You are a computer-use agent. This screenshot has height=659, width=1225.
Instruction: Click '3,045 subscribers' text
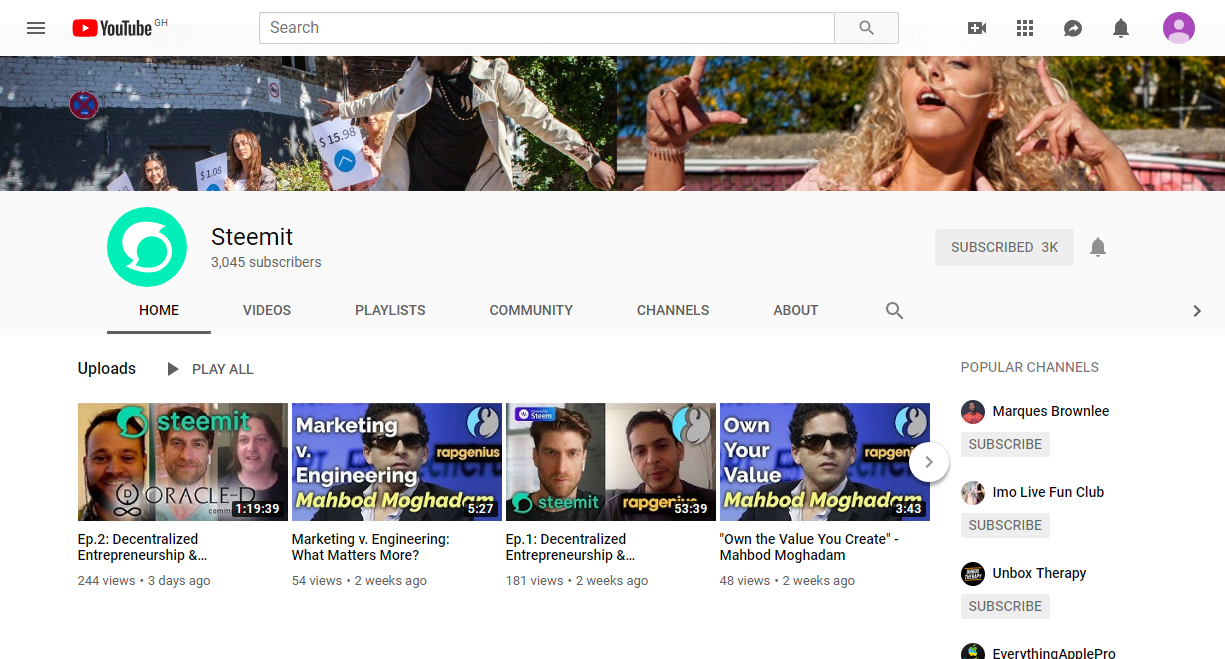[x=266, y=263]
